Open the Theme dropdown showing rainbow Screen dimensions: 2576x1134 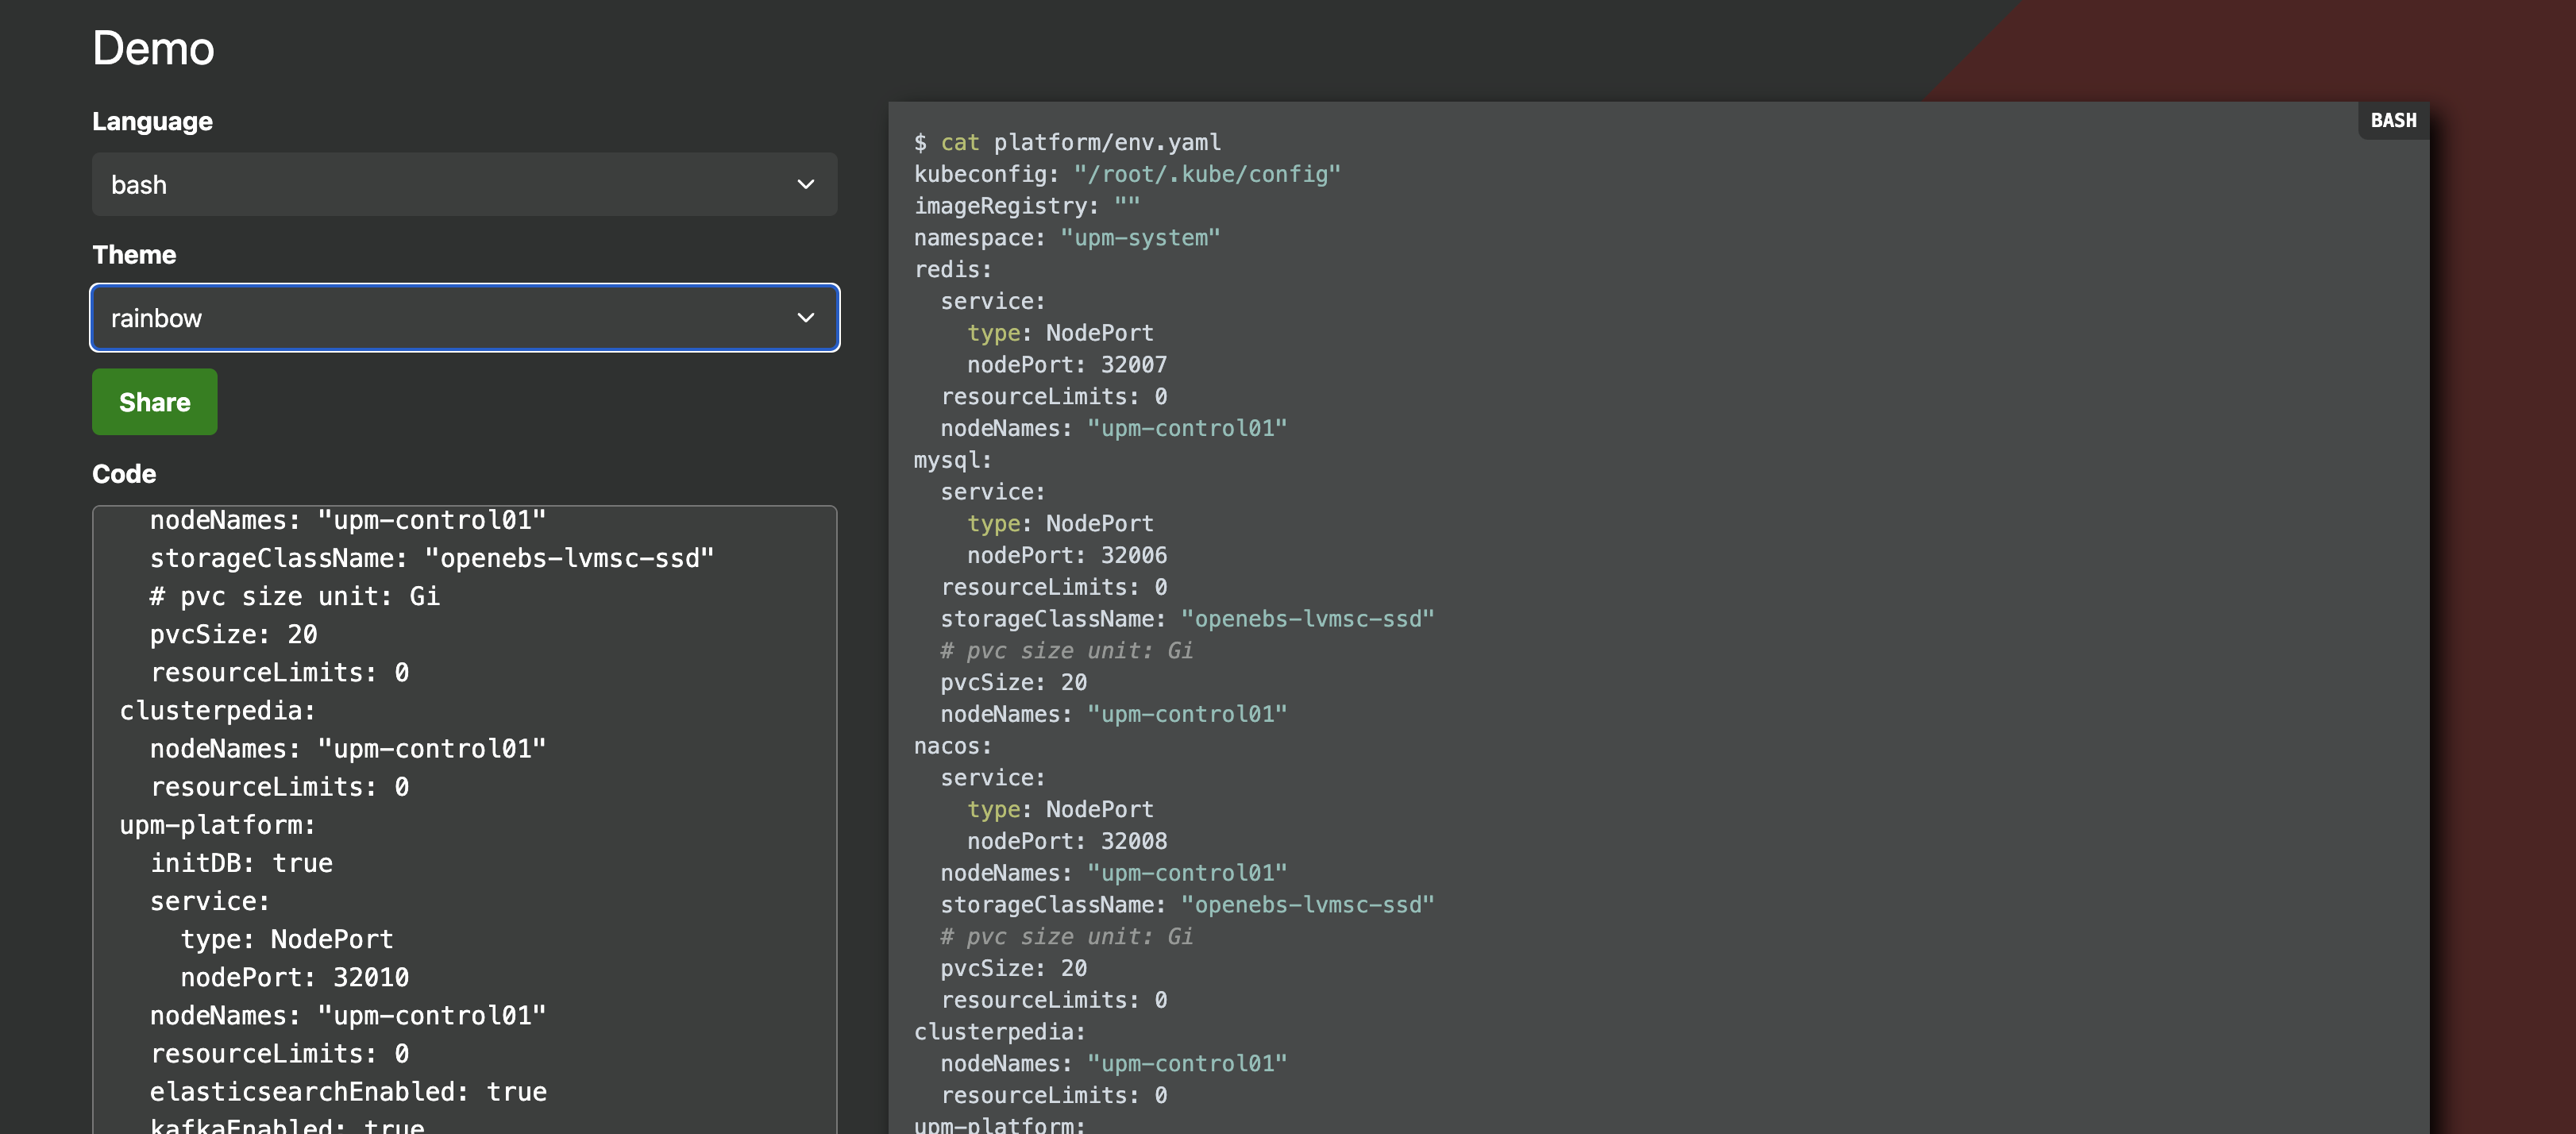(464, 318)
